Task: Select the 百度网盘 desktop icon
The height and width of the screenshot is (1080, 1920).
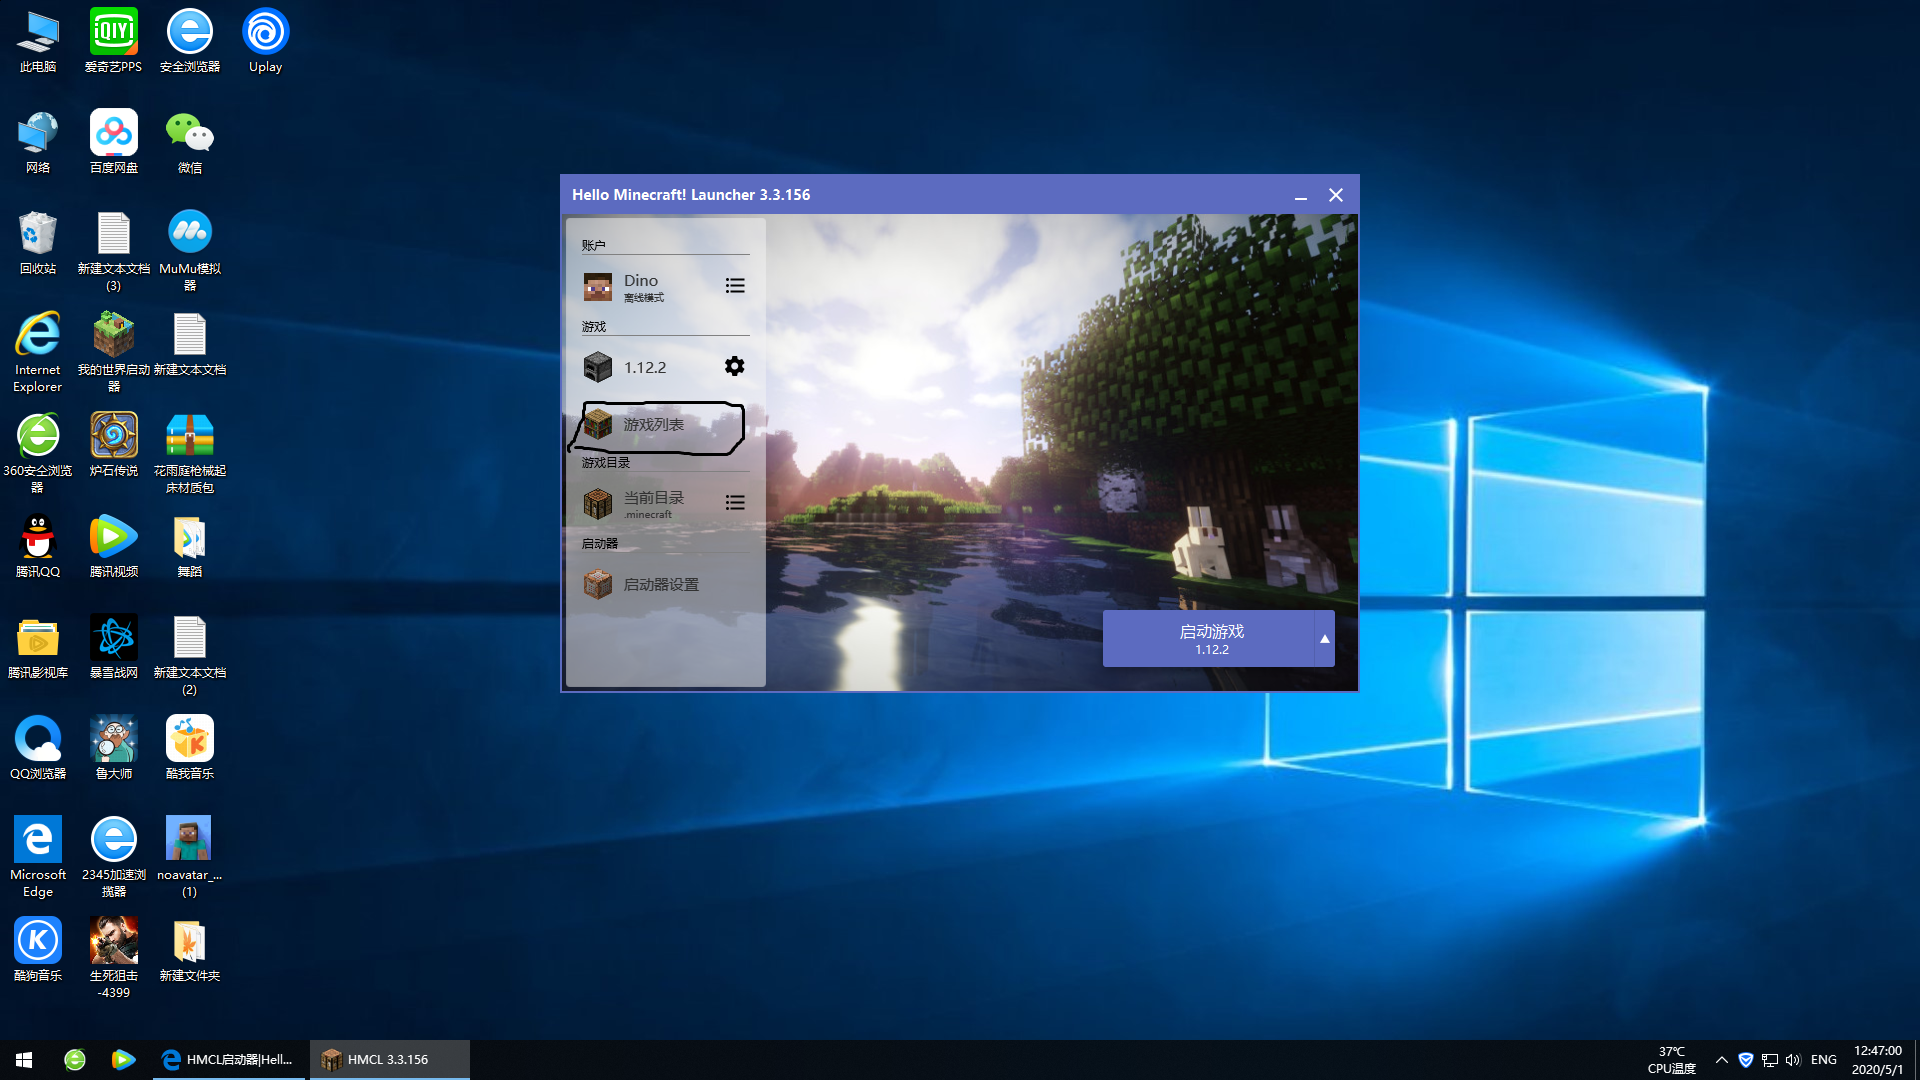Action: coord(113,142)
